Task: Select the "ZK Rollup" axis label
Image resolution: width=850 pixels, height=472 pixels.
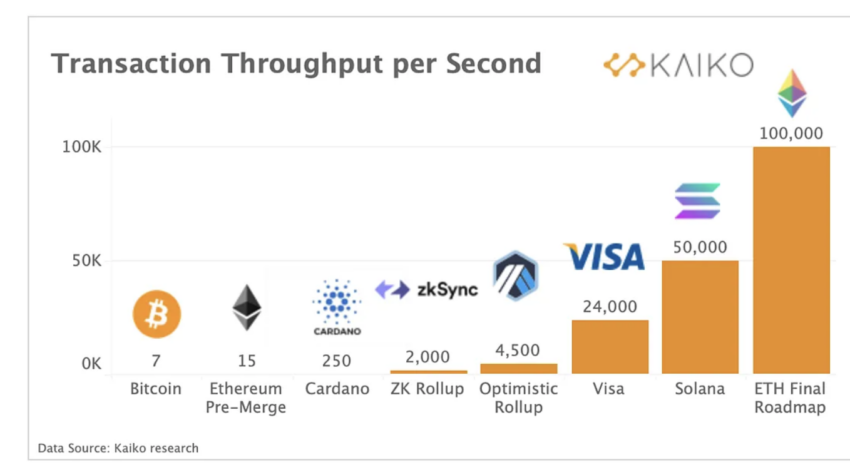Action: [x=427, y=388]
